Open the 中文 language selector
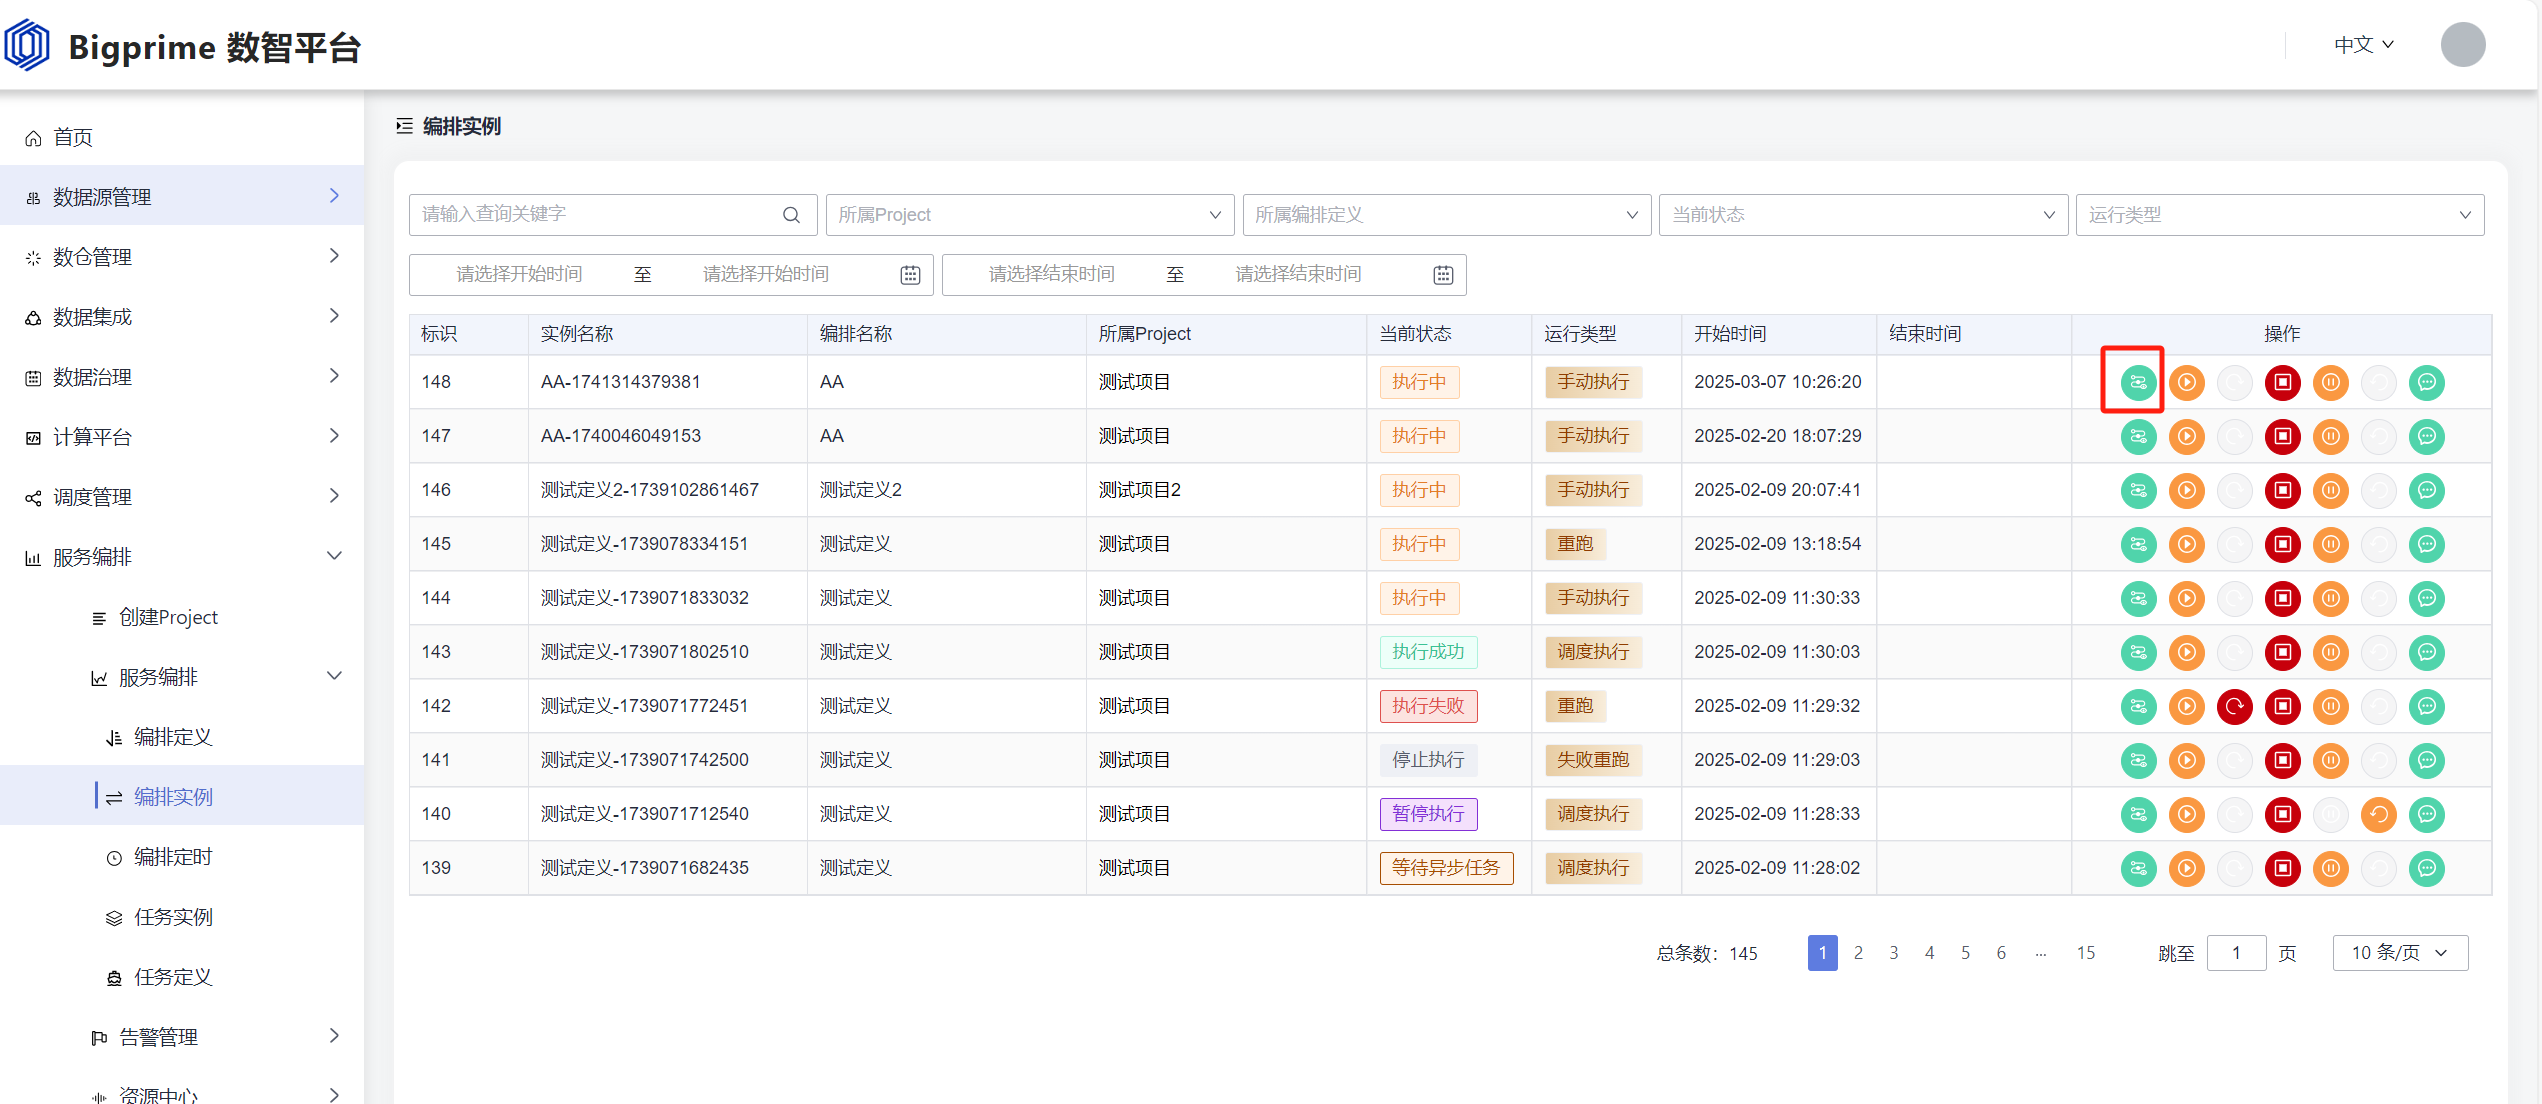The width and height of the screenshot is (2542, 1104). click(2364, 45)
